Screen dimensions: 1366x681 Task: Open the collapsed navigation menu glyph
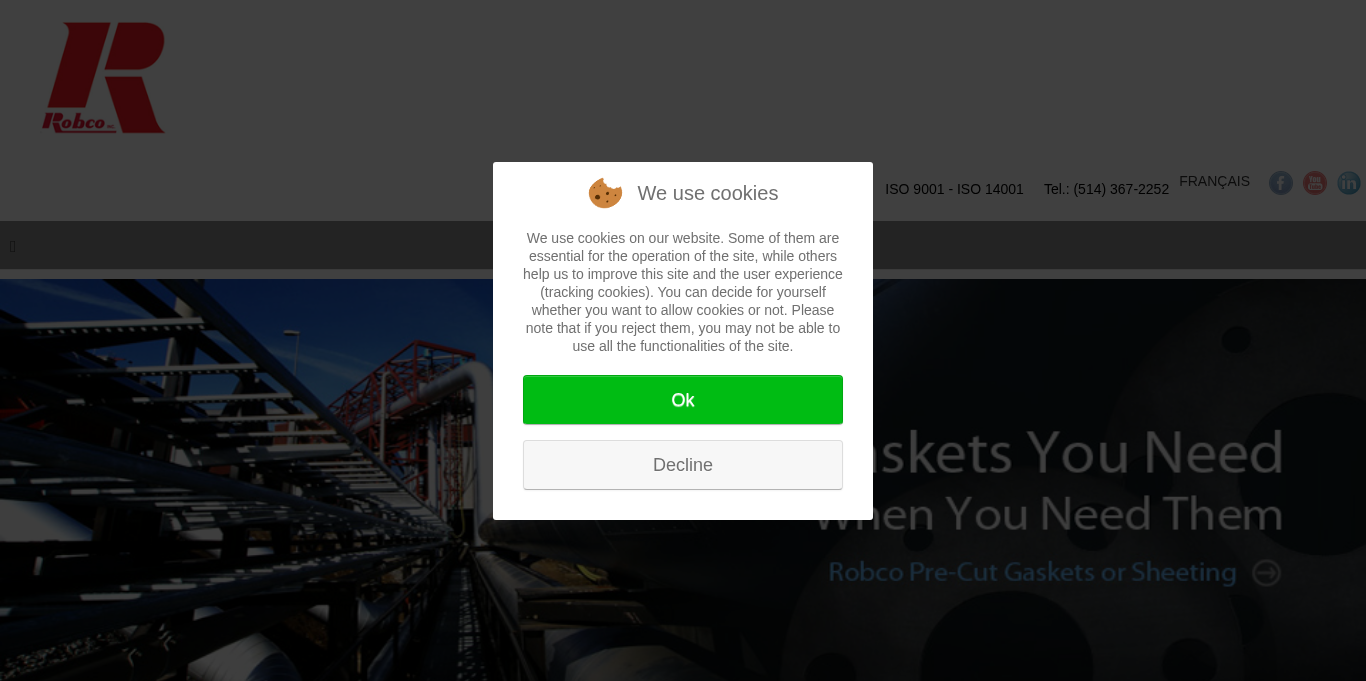point(12,246)
